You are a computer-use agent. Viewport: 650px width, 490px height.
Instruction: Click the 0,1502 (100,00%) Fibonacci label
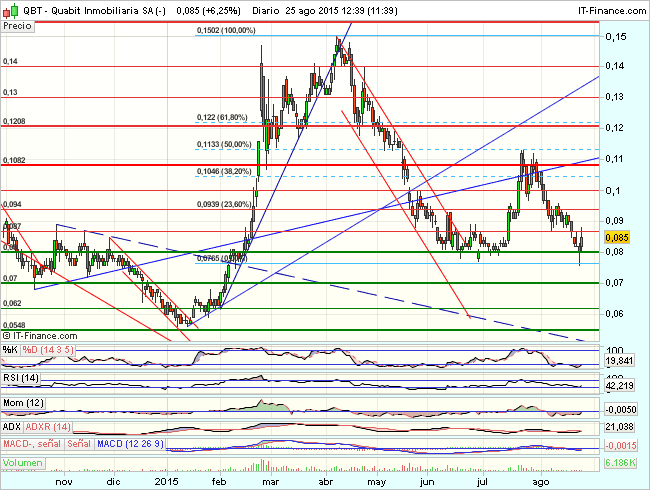tap(226, 30)
